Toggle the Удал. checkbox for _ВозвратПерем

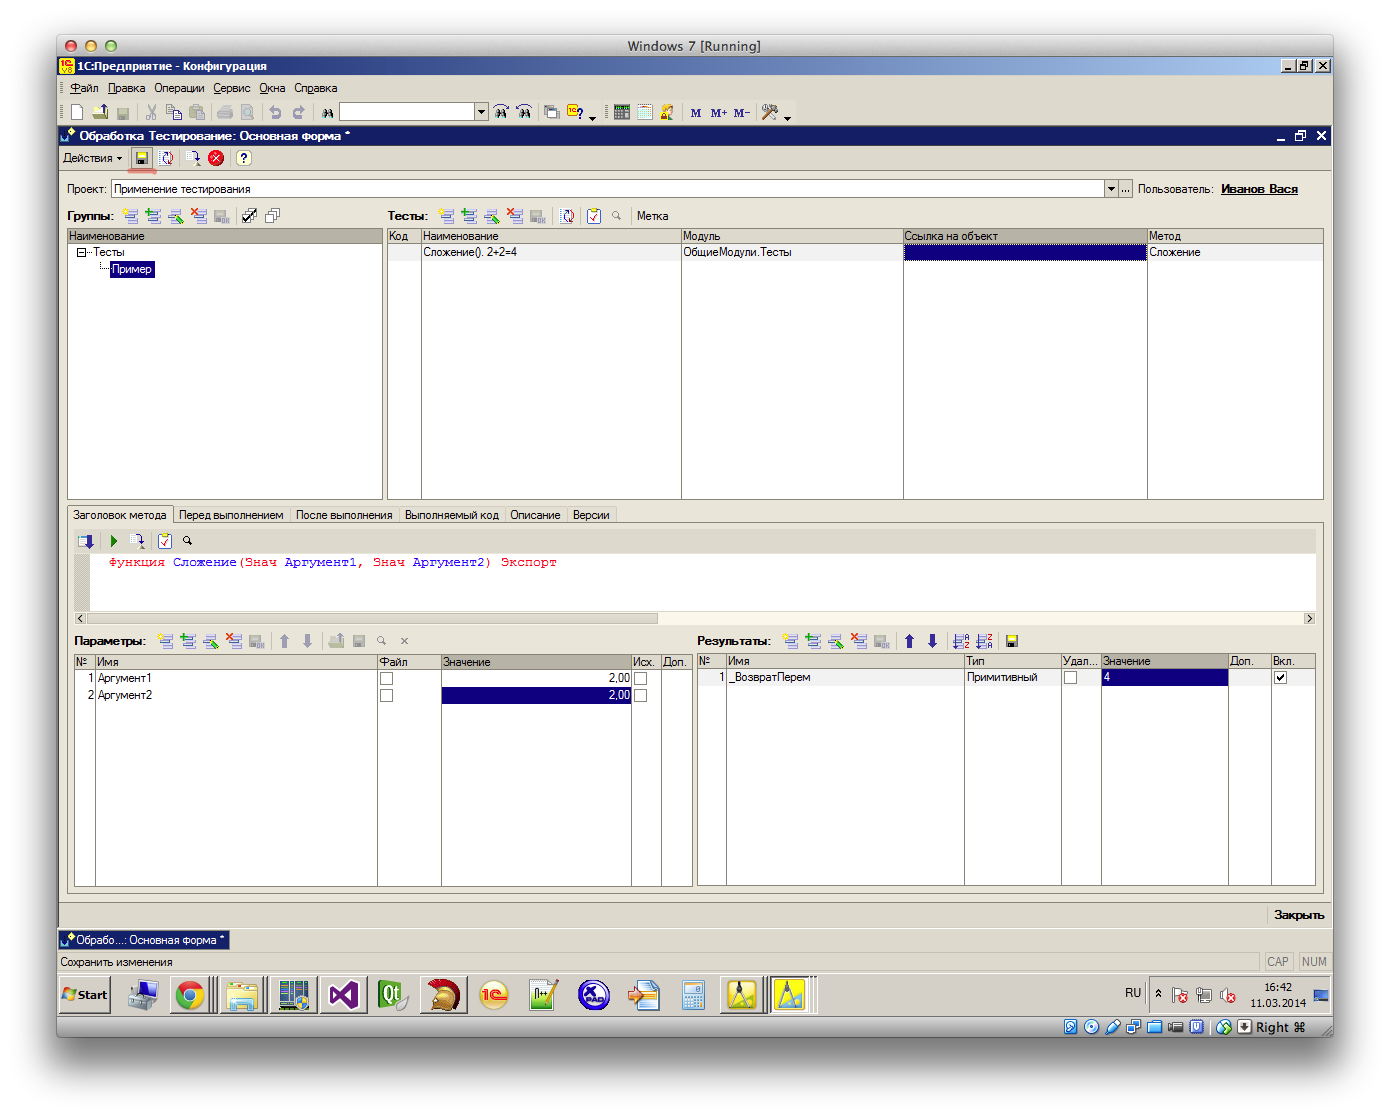click(1070, 678)
